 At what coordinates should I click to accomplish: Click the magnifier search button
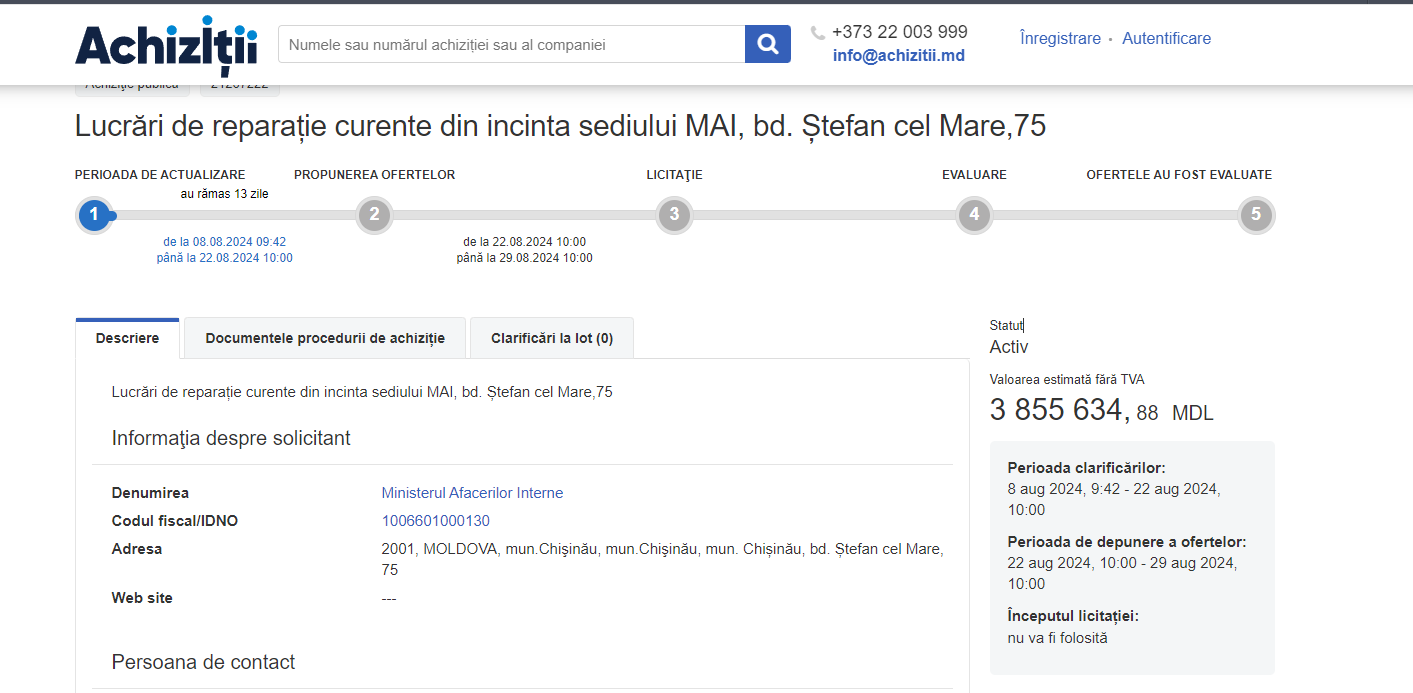[x=767, y=44]
